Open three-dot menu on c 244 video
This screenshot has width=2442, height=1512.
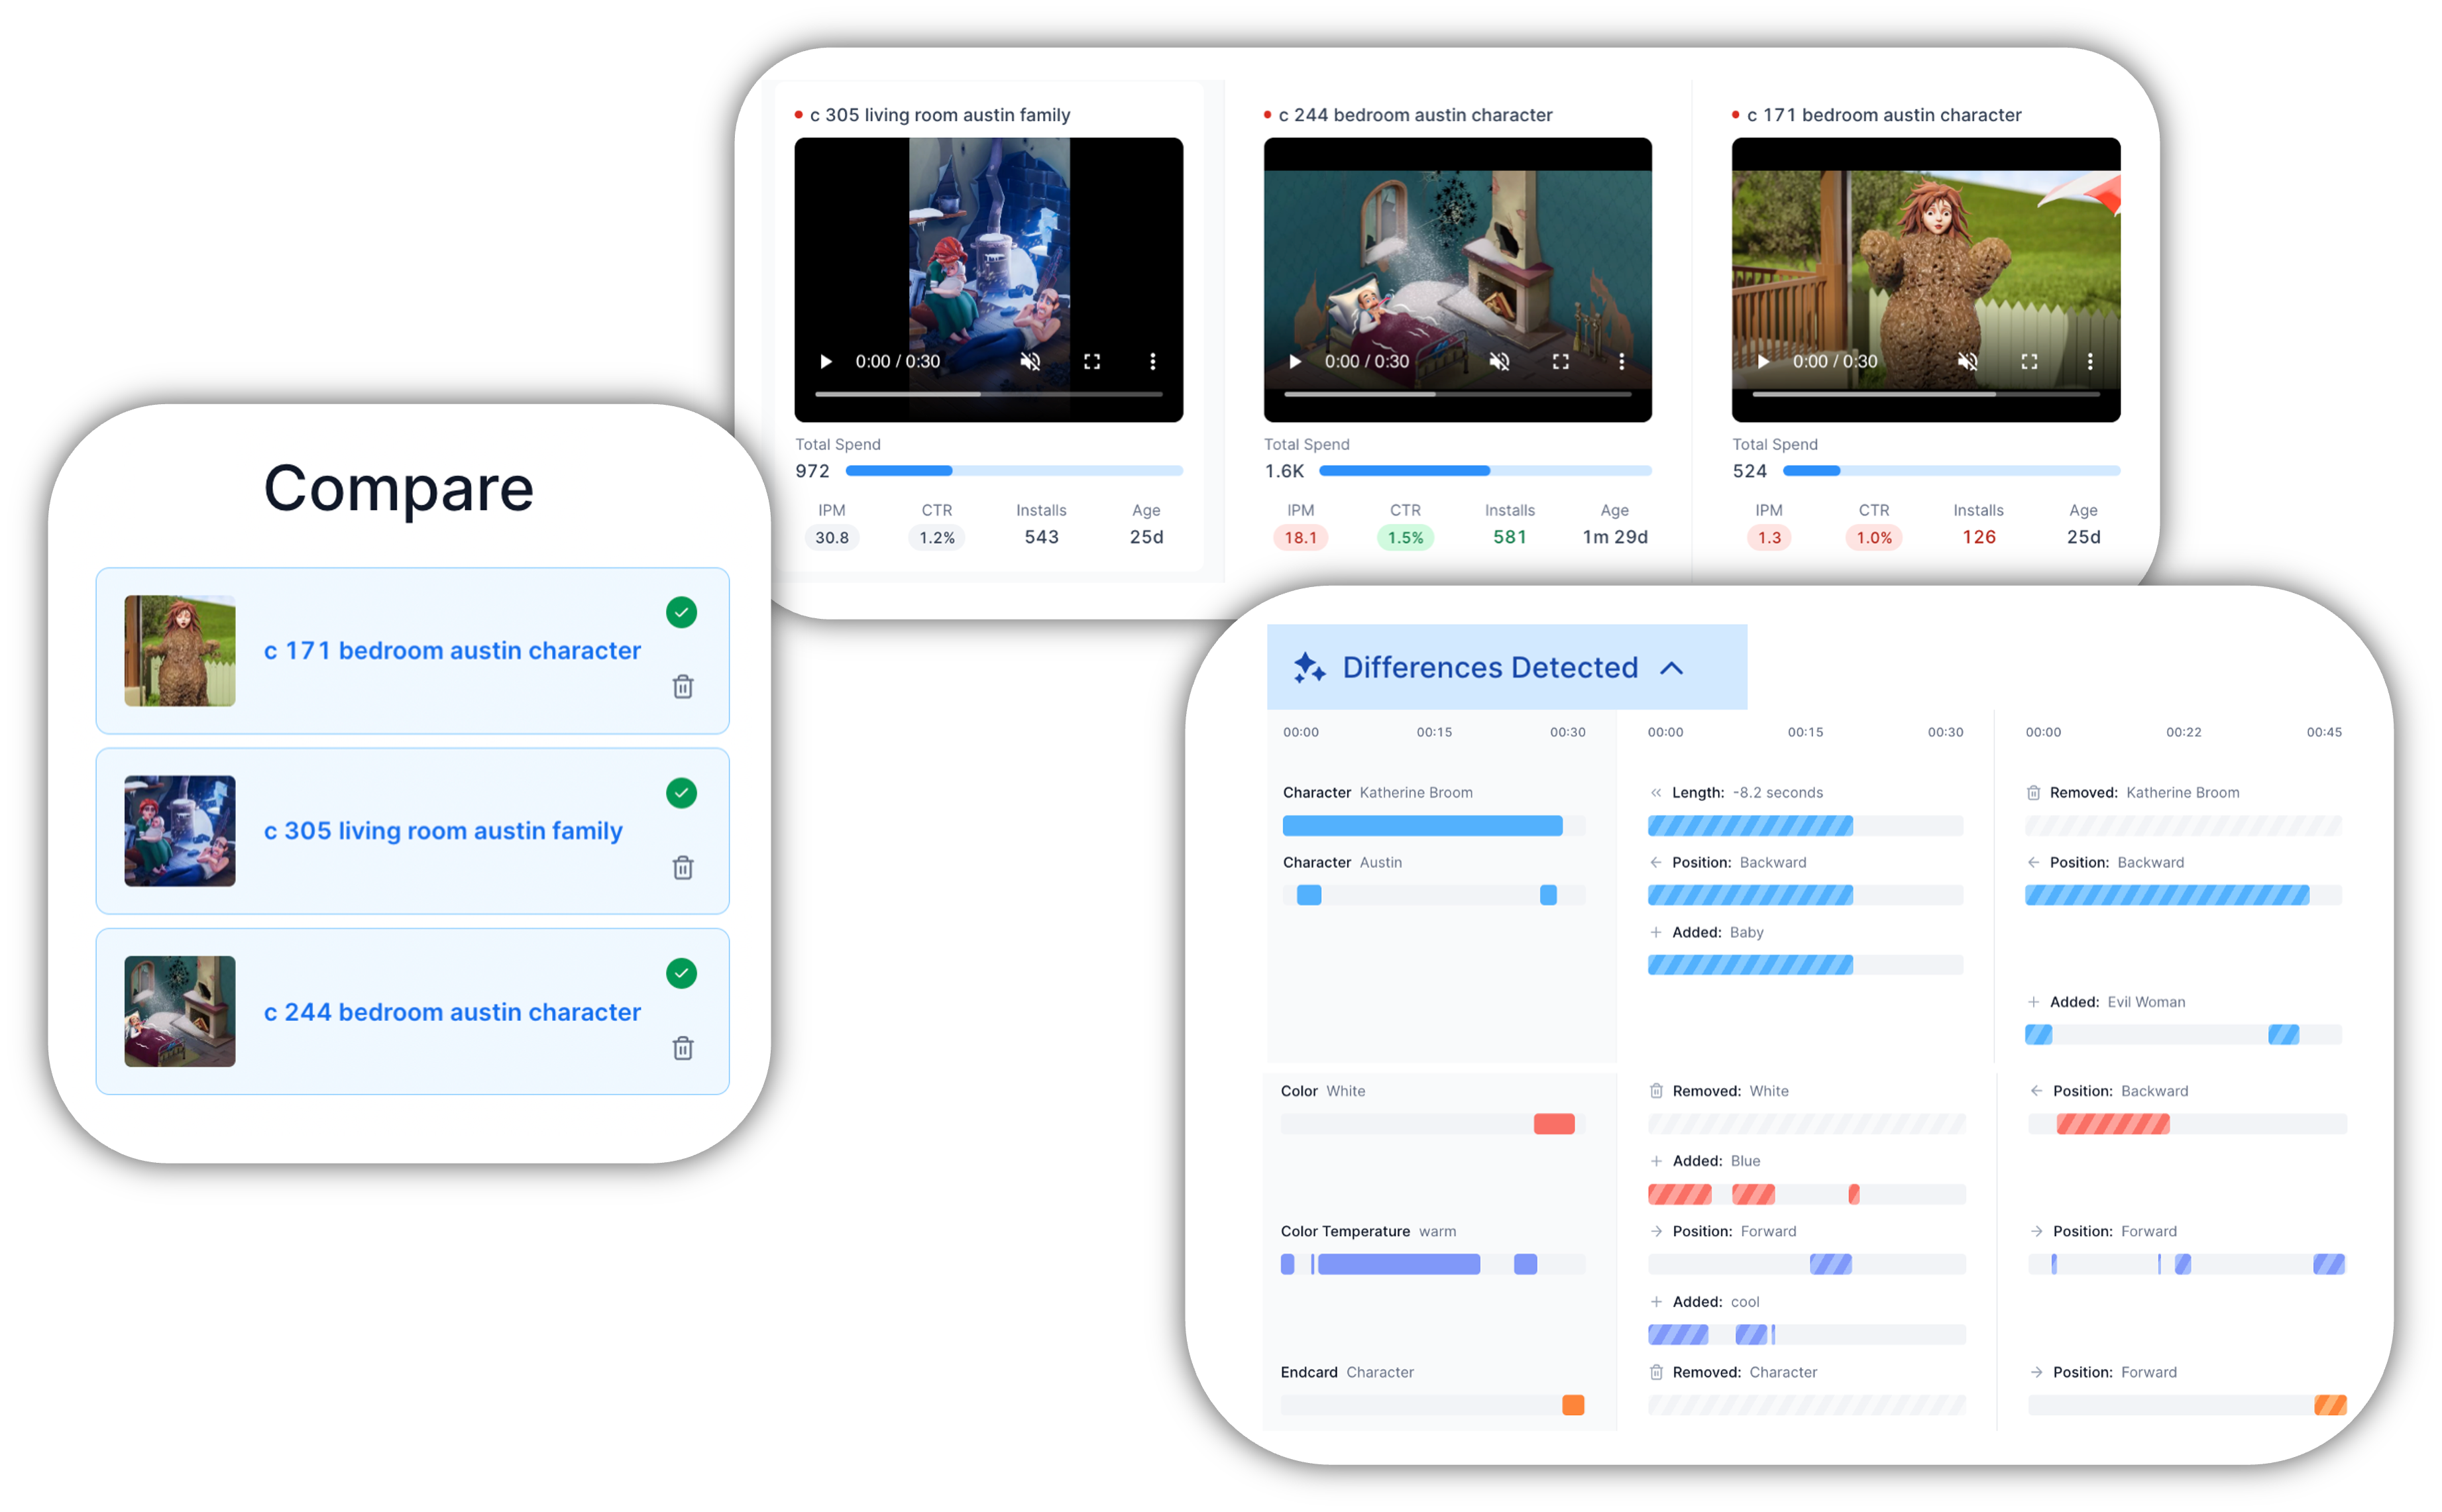click(x=1621, y=361)
